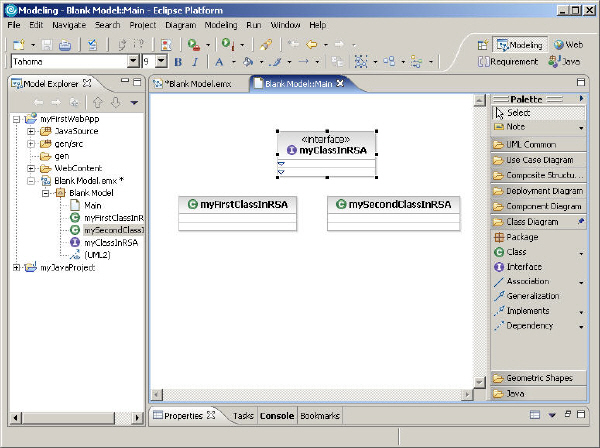Click the Save toolbar icon
This screenshot has height=448, width=600.
(47, 45)
